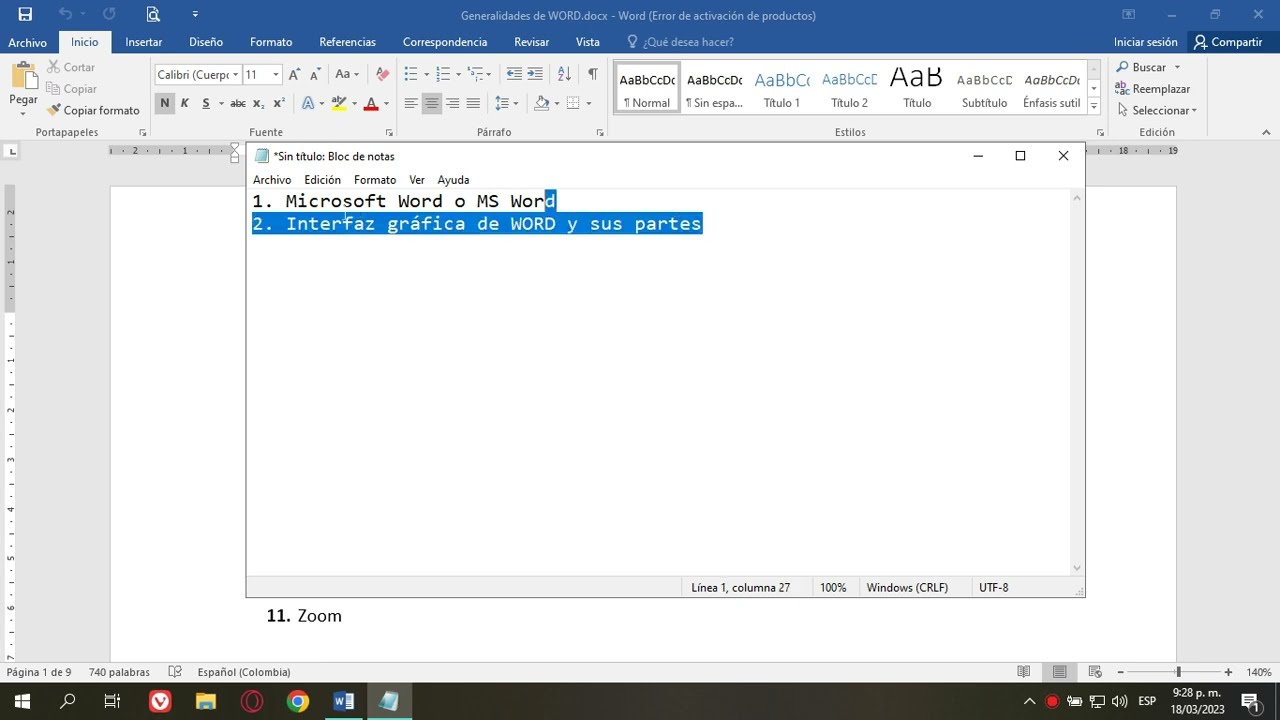Switch to the Referencias ribbon tab
The image size is (1280, 720).
point(348,42)
